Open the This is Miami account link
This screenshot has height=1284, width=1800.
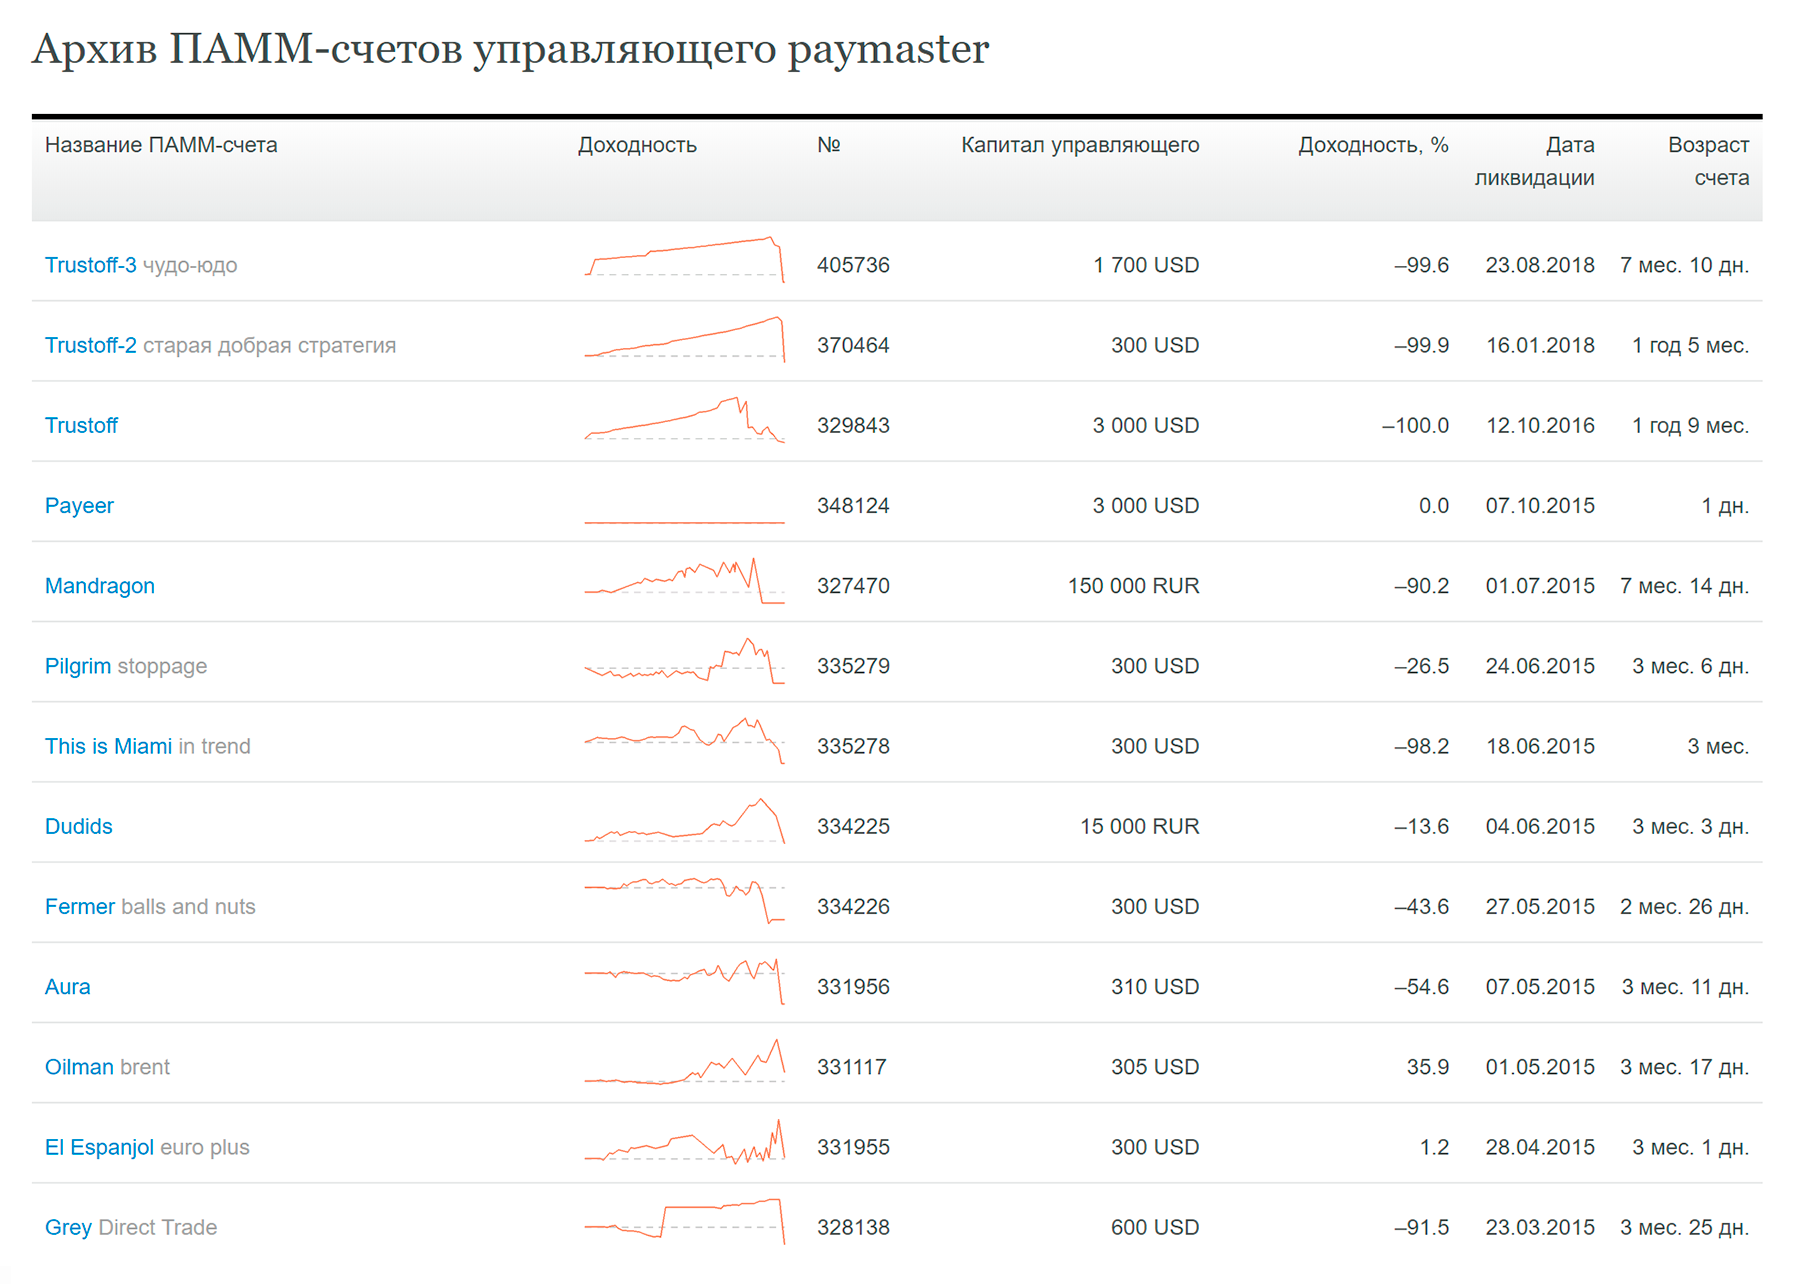(x=108, y=746)
